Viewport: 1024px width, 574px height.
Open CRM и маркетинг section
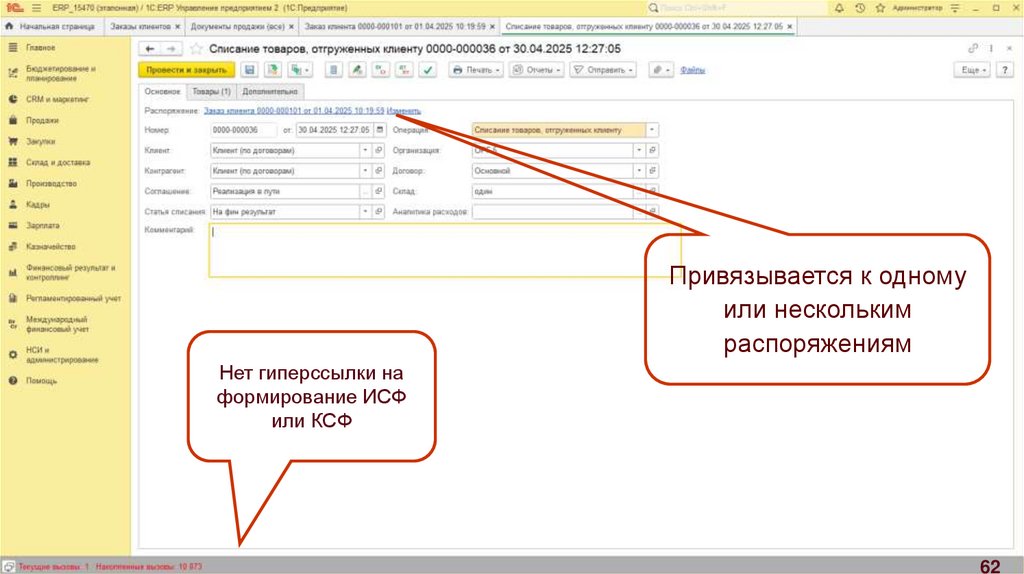(57, 99)
